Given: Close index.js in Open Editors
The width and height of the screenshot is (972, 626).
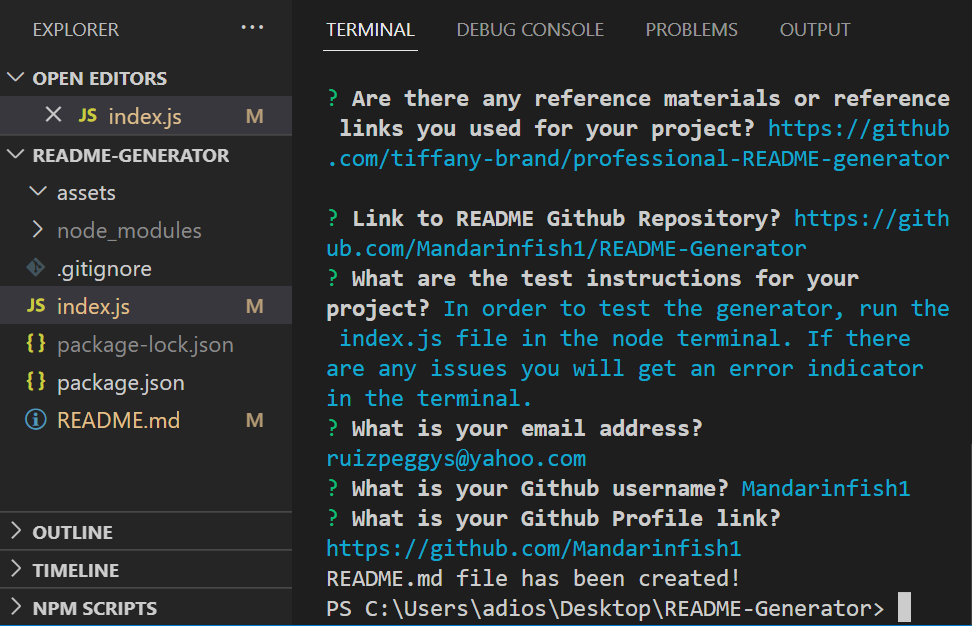Looking at the screenshot, I should coord(53,116).
